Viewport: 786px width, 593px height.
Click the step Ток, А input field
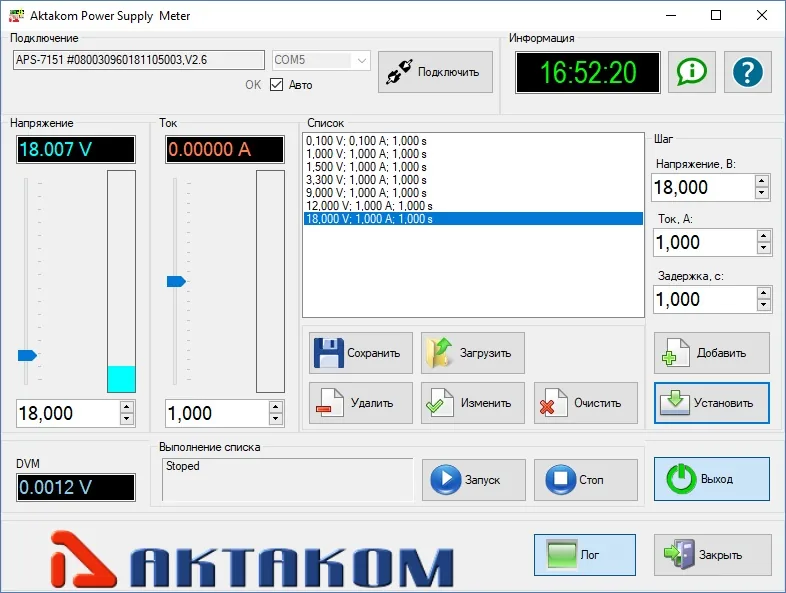point(704,243)
